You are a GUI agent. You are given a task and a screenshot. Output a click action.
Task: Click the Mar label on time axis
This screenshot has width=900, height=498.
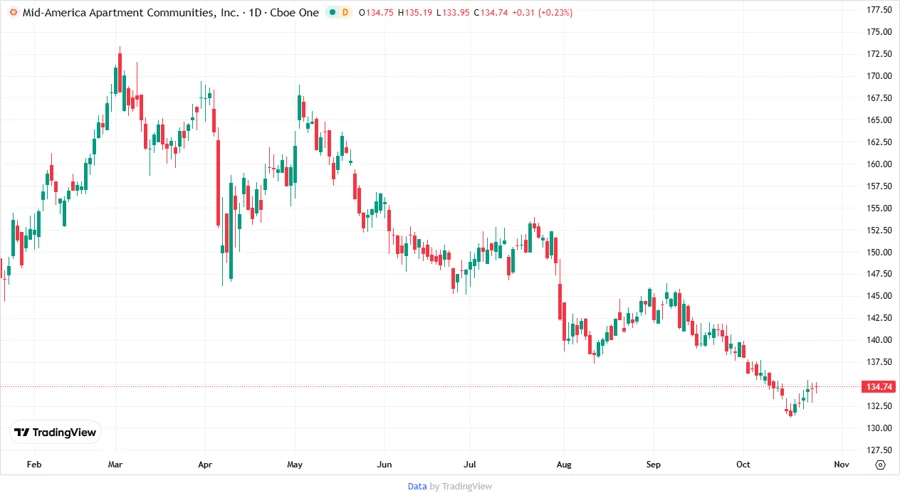point(115,464)
